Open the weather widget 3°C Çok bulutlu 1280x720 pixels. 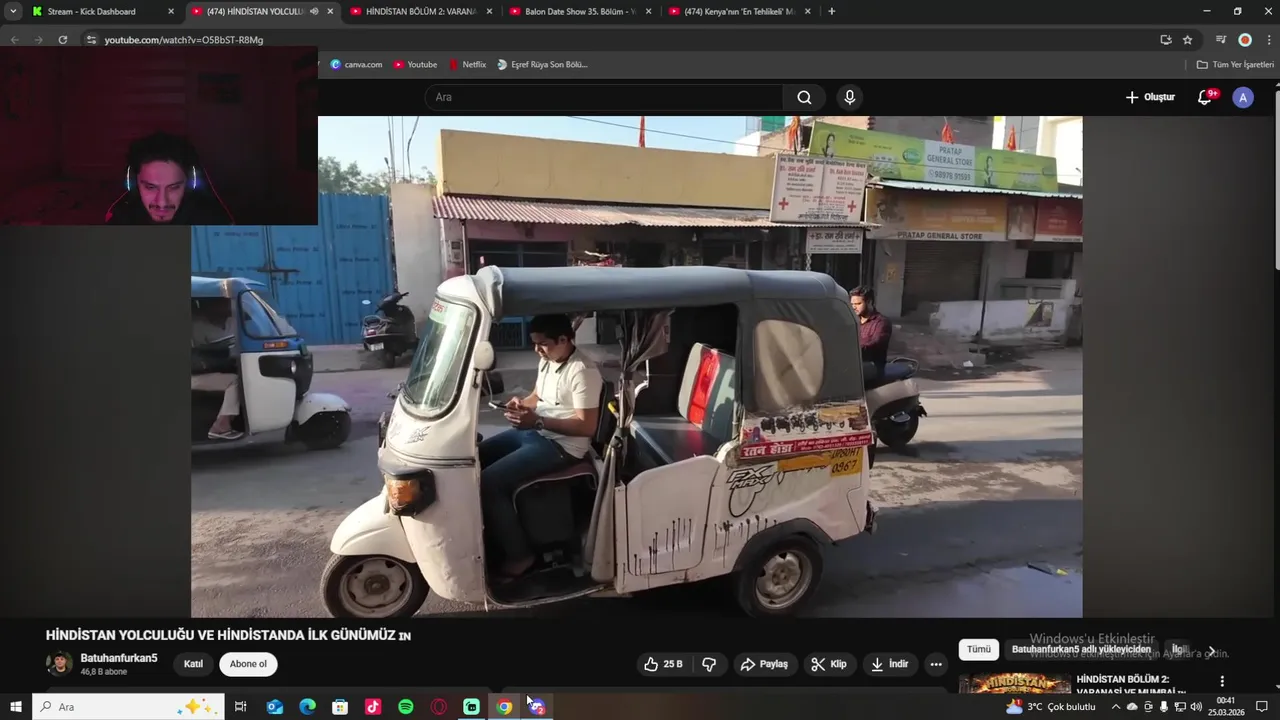pos(1051,707)
